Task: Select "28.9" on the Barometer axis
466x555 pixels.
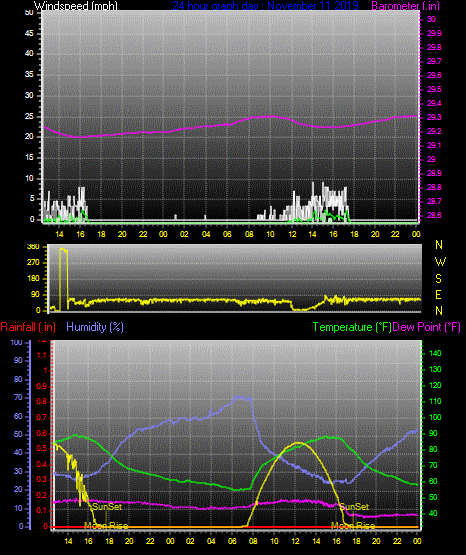Action: tap(434, 173)
